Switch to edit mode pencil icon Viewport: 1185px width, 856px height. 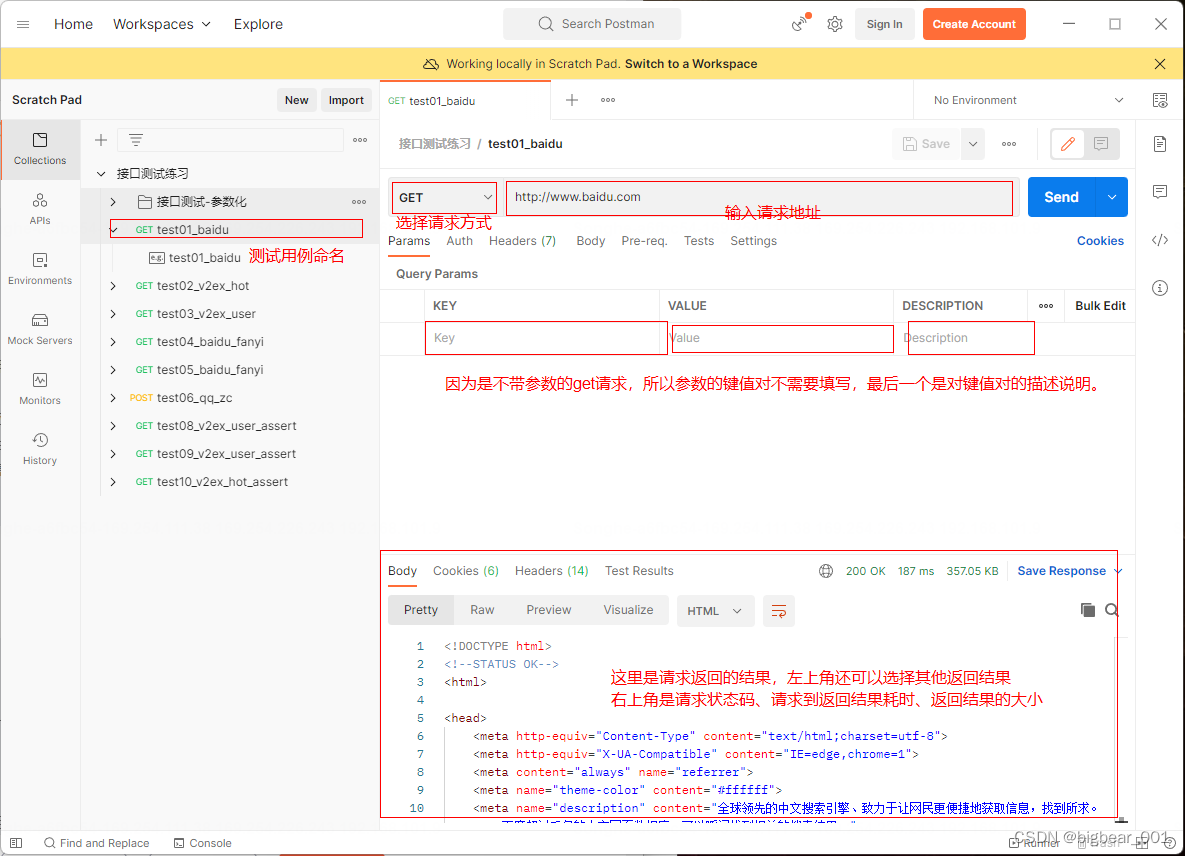(x=1068, y=144)
